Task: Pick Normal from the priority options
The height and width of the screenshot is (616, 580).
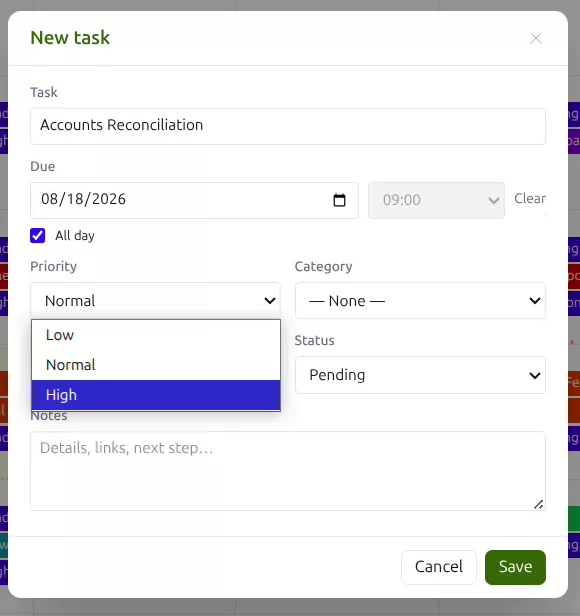Action: pos(156,365)
